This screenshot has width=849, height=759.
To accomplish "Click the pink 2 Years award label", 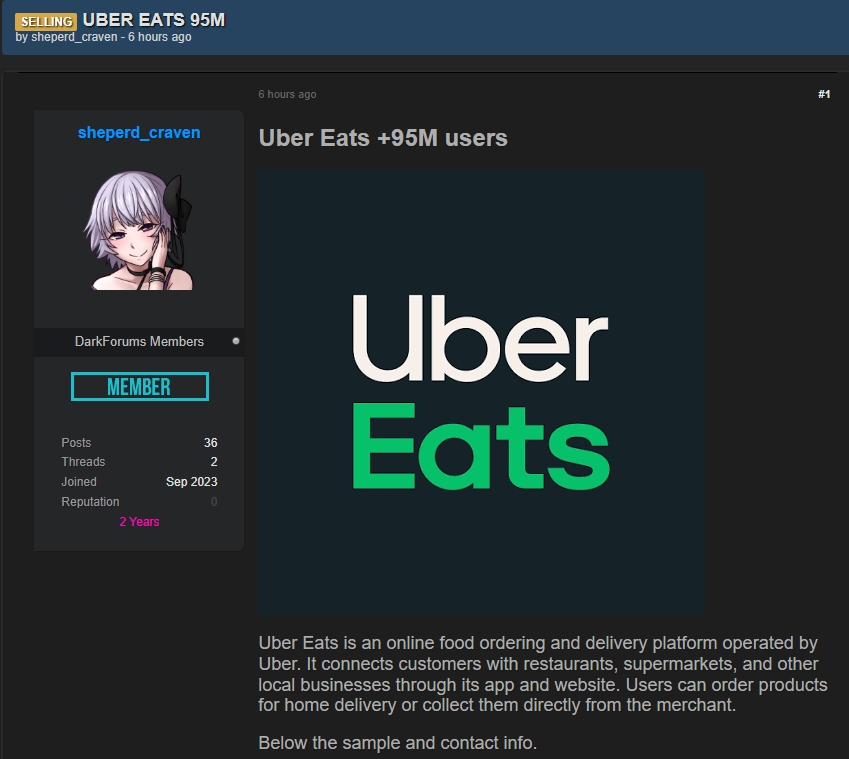I will pos(139,522).
